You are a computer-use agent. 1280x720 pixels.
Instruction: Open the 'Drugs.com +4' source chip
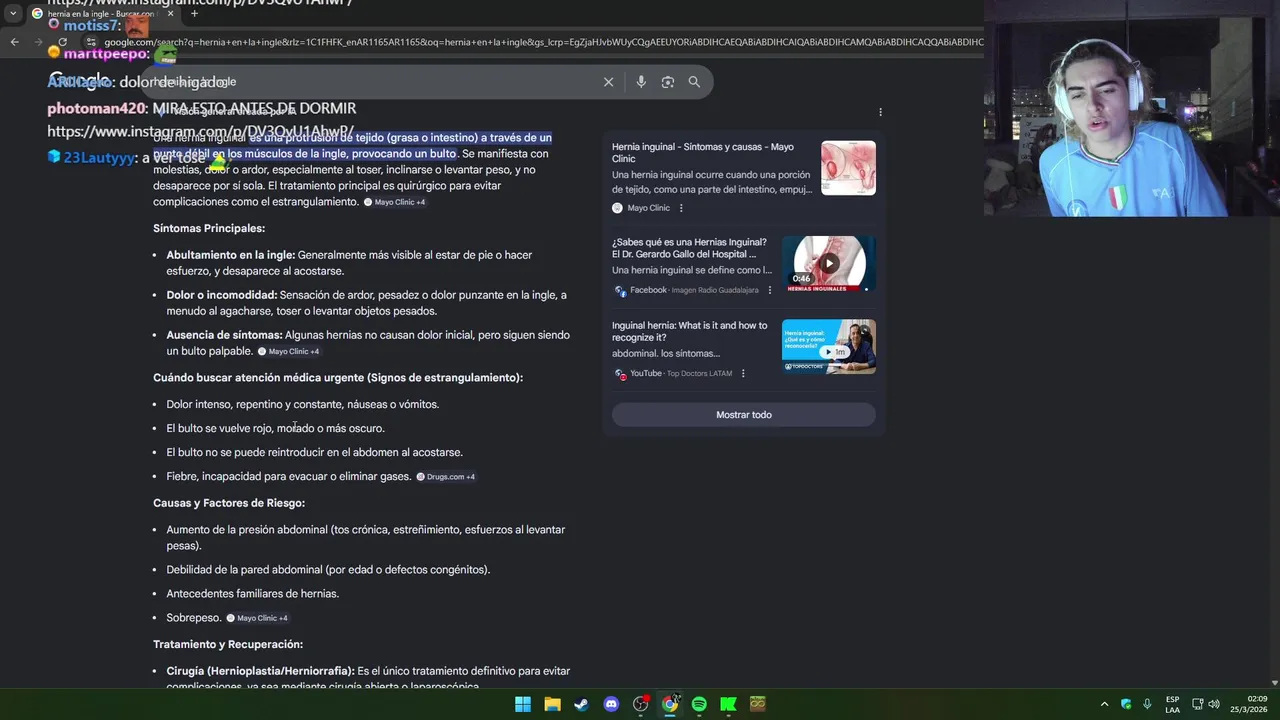coord(445,477)
